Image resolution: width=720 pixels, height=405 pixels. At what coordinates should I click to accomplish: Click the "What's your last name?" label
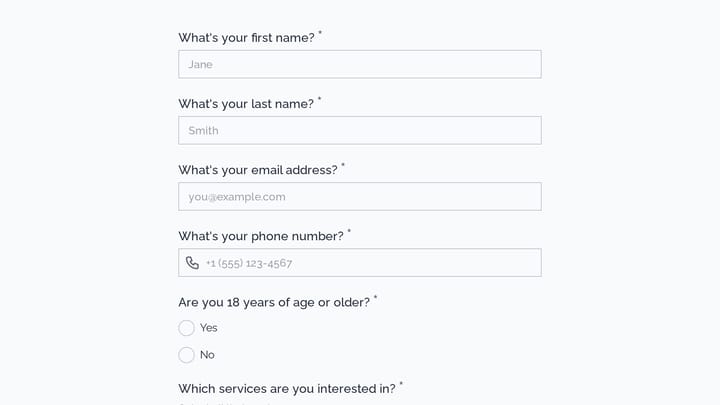tap(246, 104)
